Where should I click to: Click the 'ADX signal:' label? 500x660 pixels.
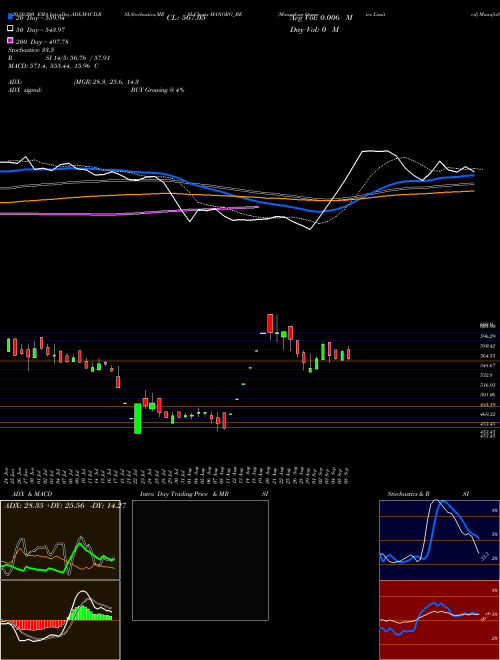[25, 90]
